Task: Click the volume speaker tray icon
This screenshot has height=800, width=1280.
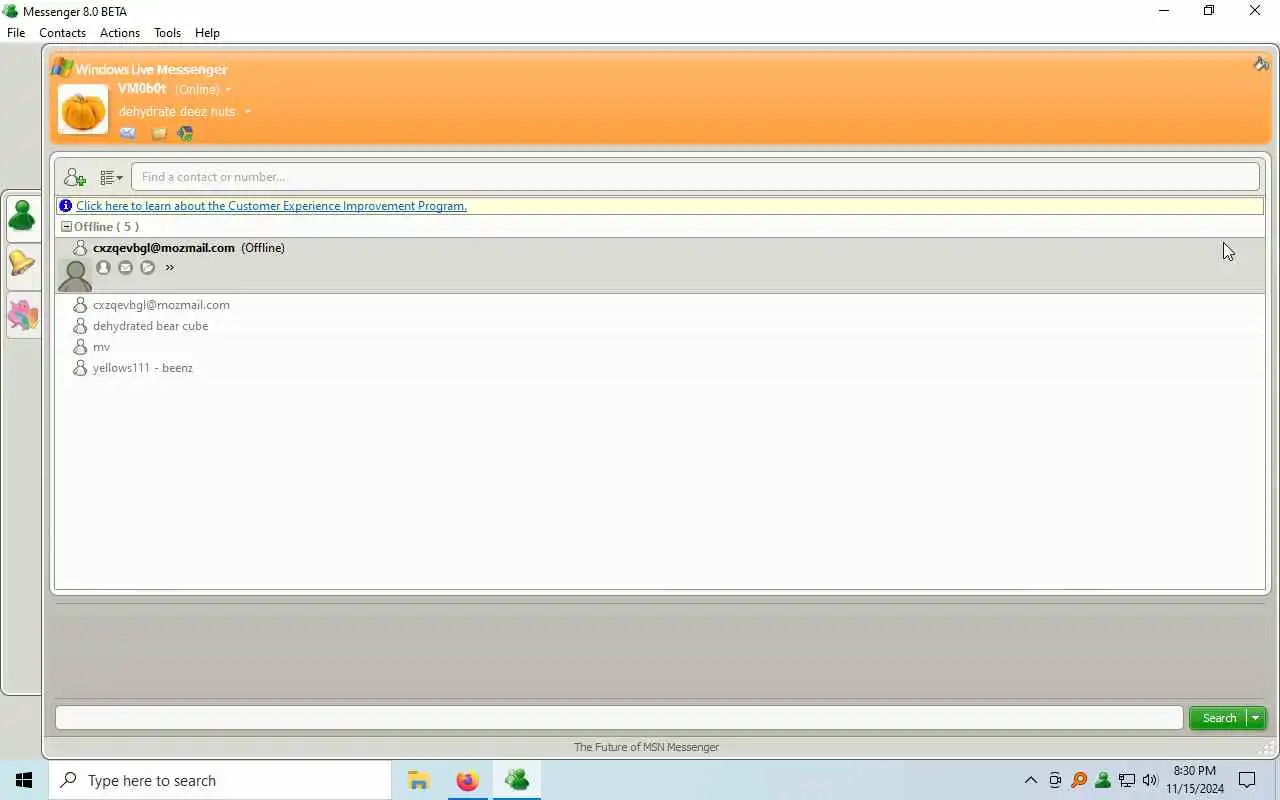Action: pos(1150,781)
